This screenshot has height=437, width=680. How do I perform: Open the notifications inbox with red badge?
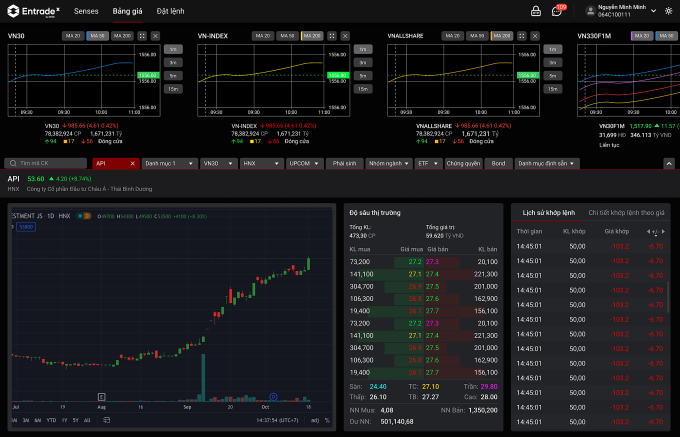(x=556, y=11)
